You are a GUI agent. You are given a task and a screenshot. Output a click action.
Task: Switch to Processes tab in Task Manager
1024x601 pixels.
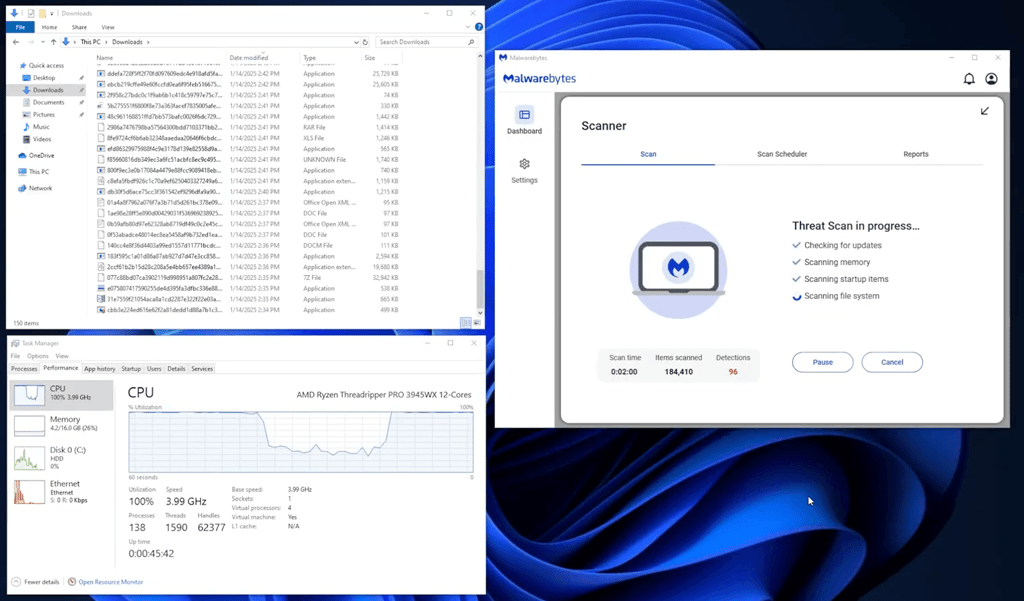[24, 369]
